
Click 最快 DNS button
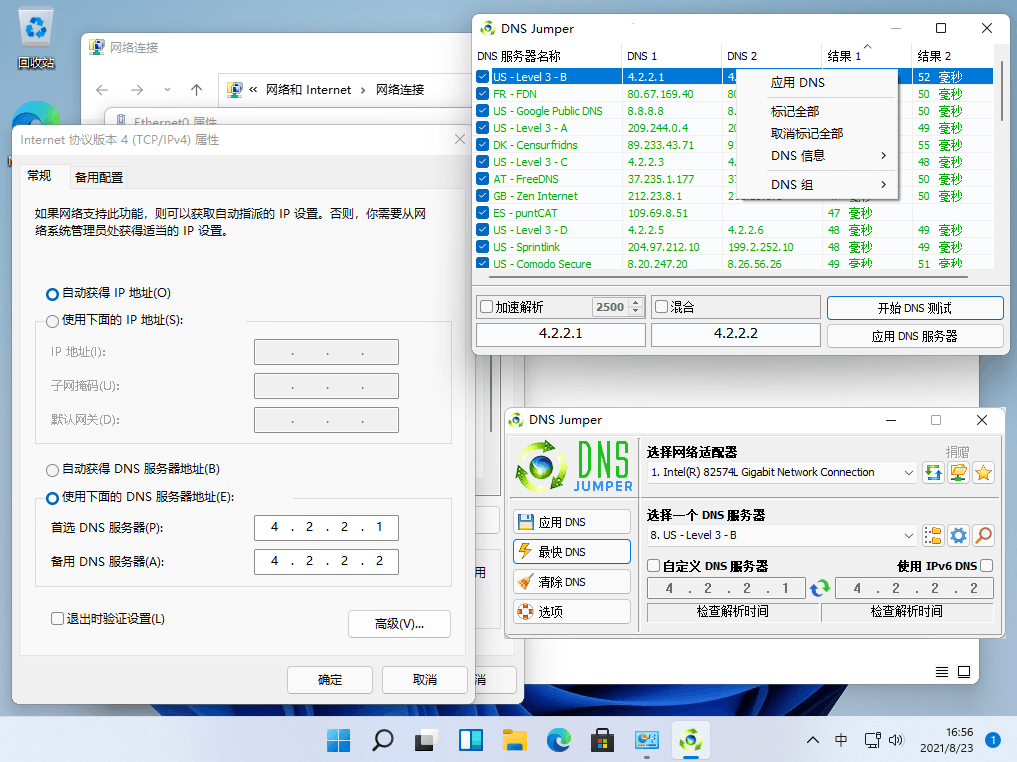pyautogui.click(x=571, y=552)
